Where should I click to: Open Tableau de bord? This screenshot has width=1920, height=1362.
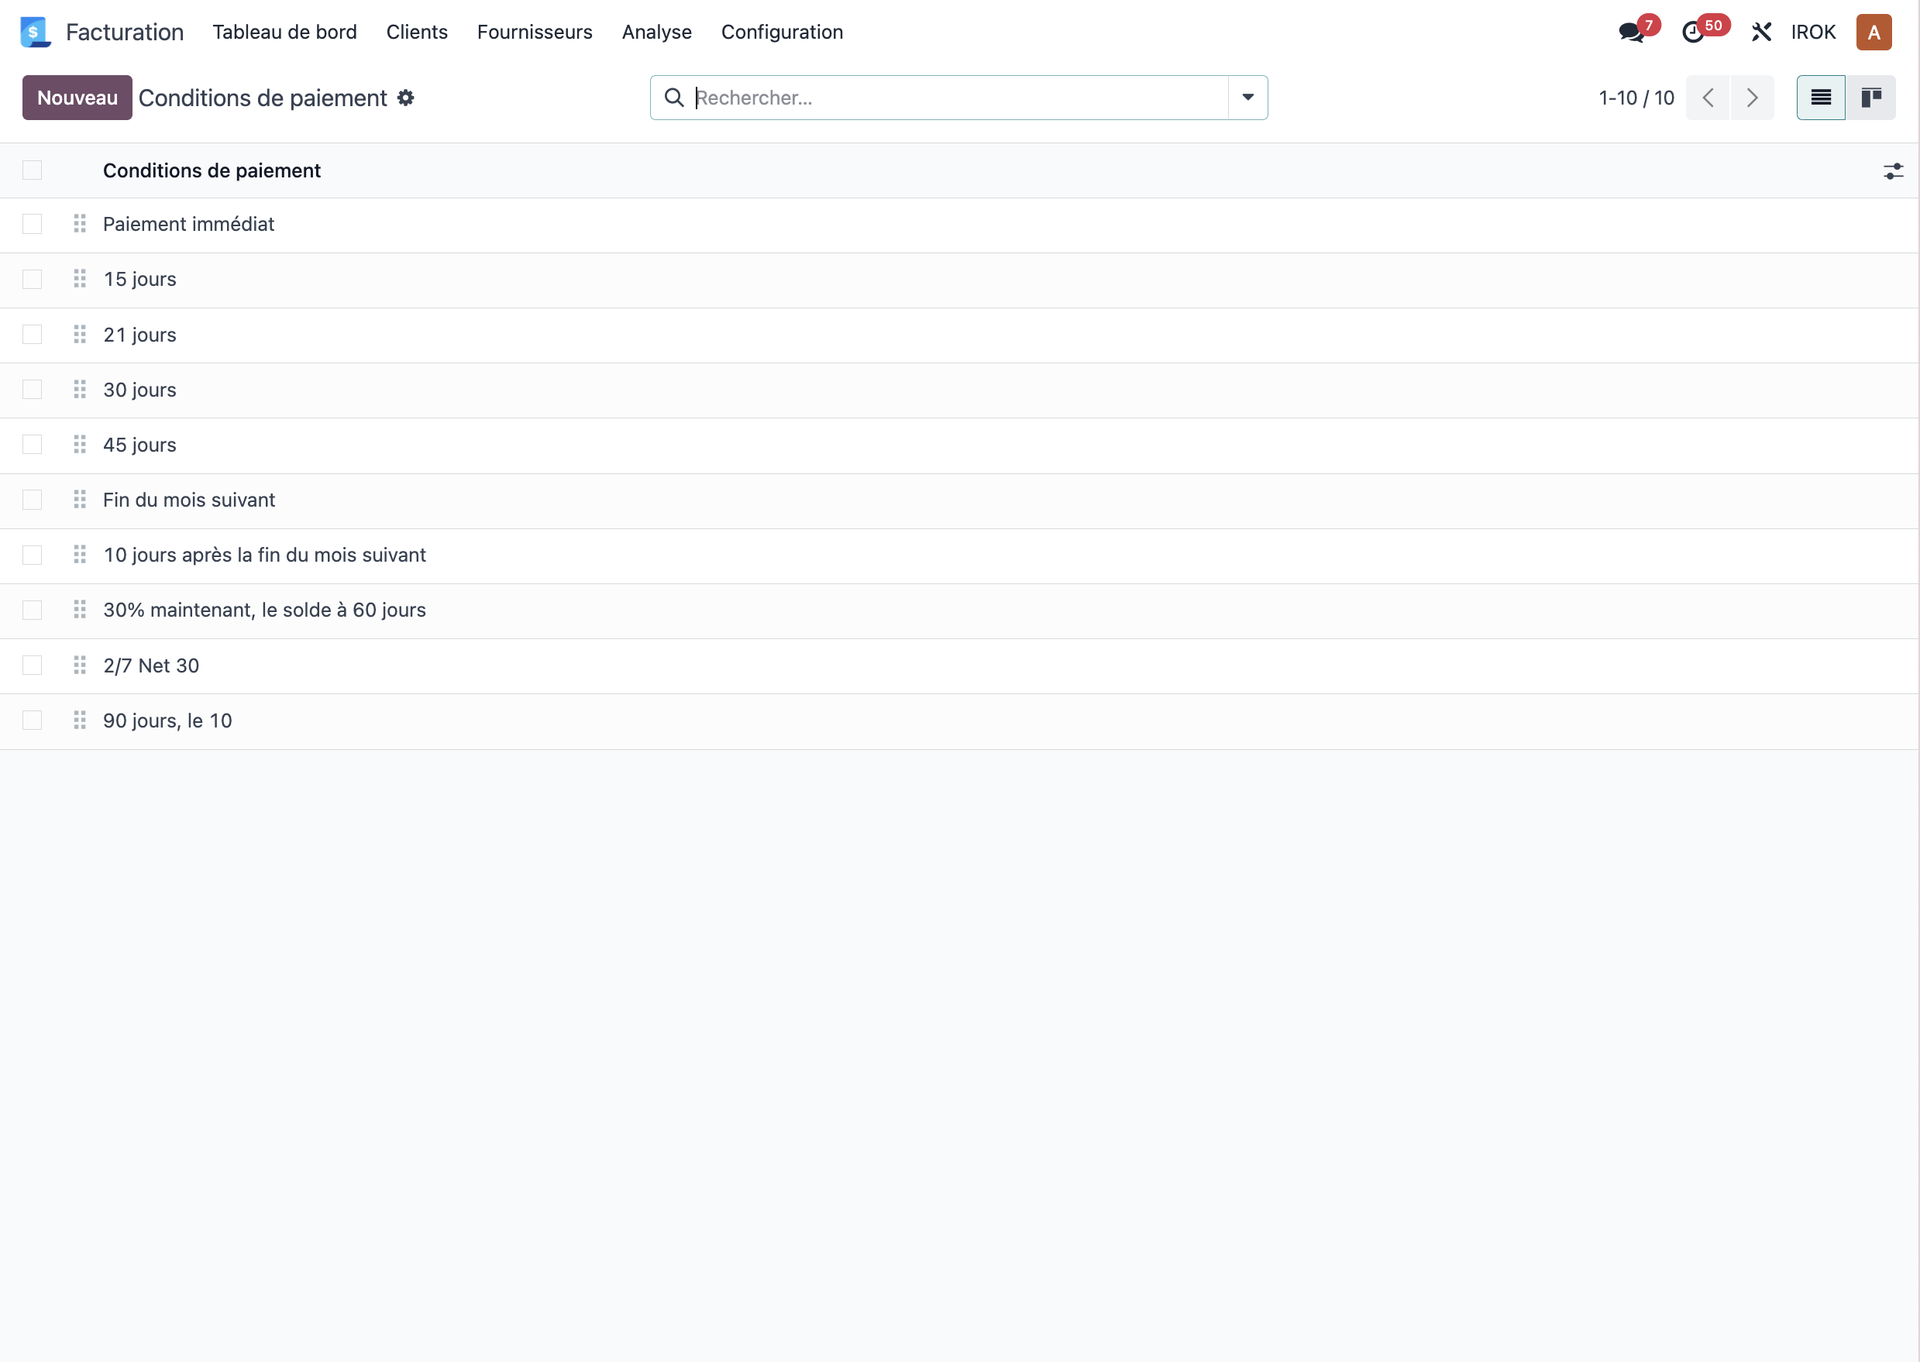click(285, 32)
